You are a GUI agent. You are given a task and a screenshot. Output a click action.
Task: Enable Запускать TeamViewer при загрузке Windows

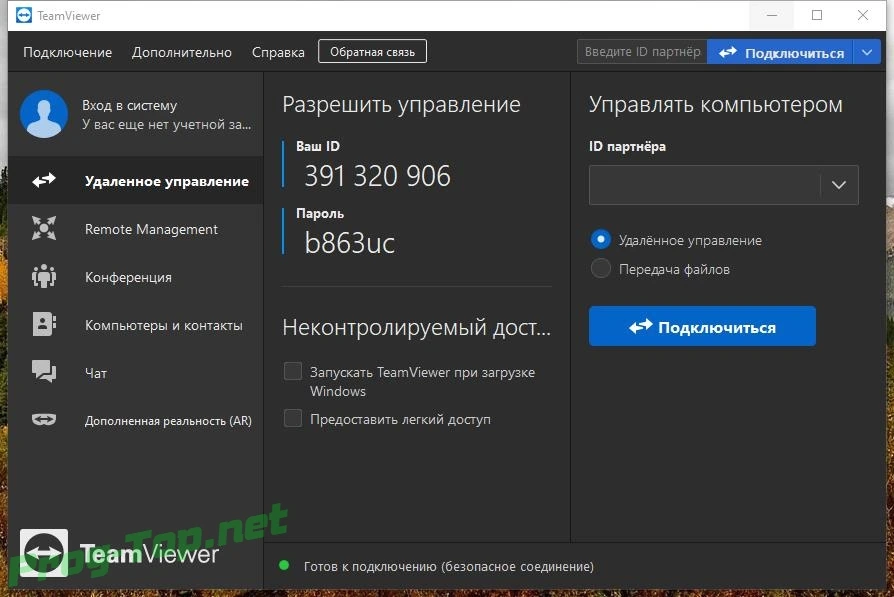293,371
